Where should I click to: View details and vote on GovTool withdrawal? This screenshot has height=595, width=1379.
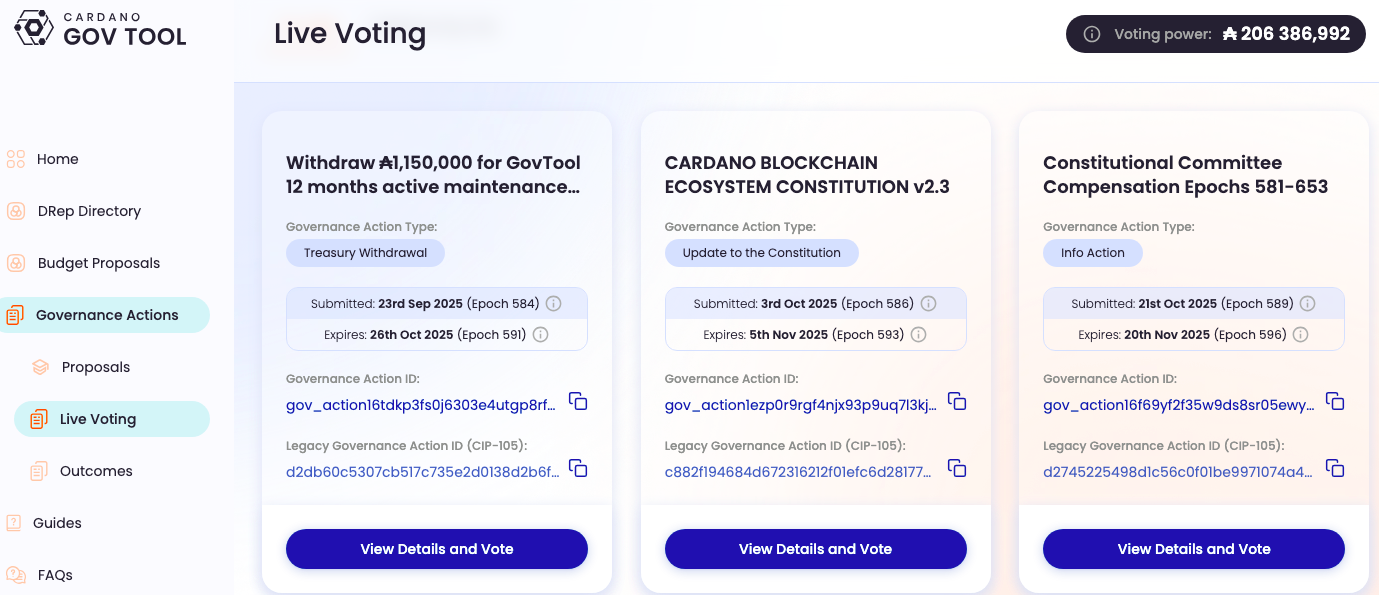437,549
